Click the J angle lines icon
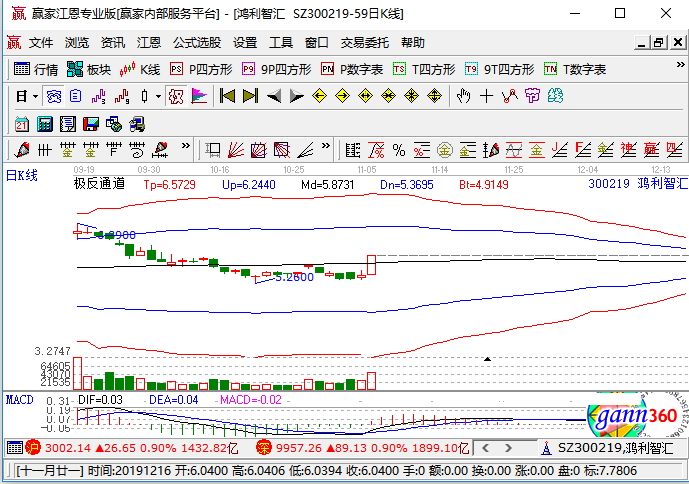The image size is (689, 484). (x=559, y=150)
